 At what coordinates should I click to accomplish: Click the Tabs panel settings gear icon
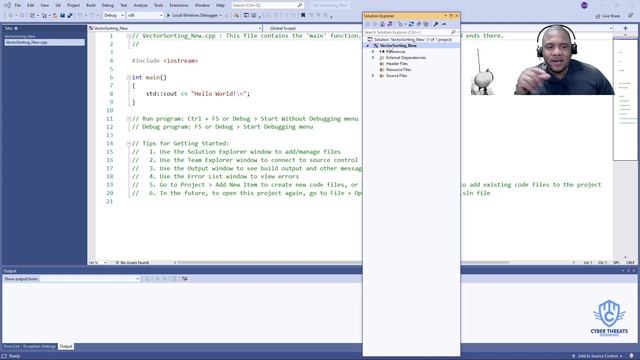point(16,28)
